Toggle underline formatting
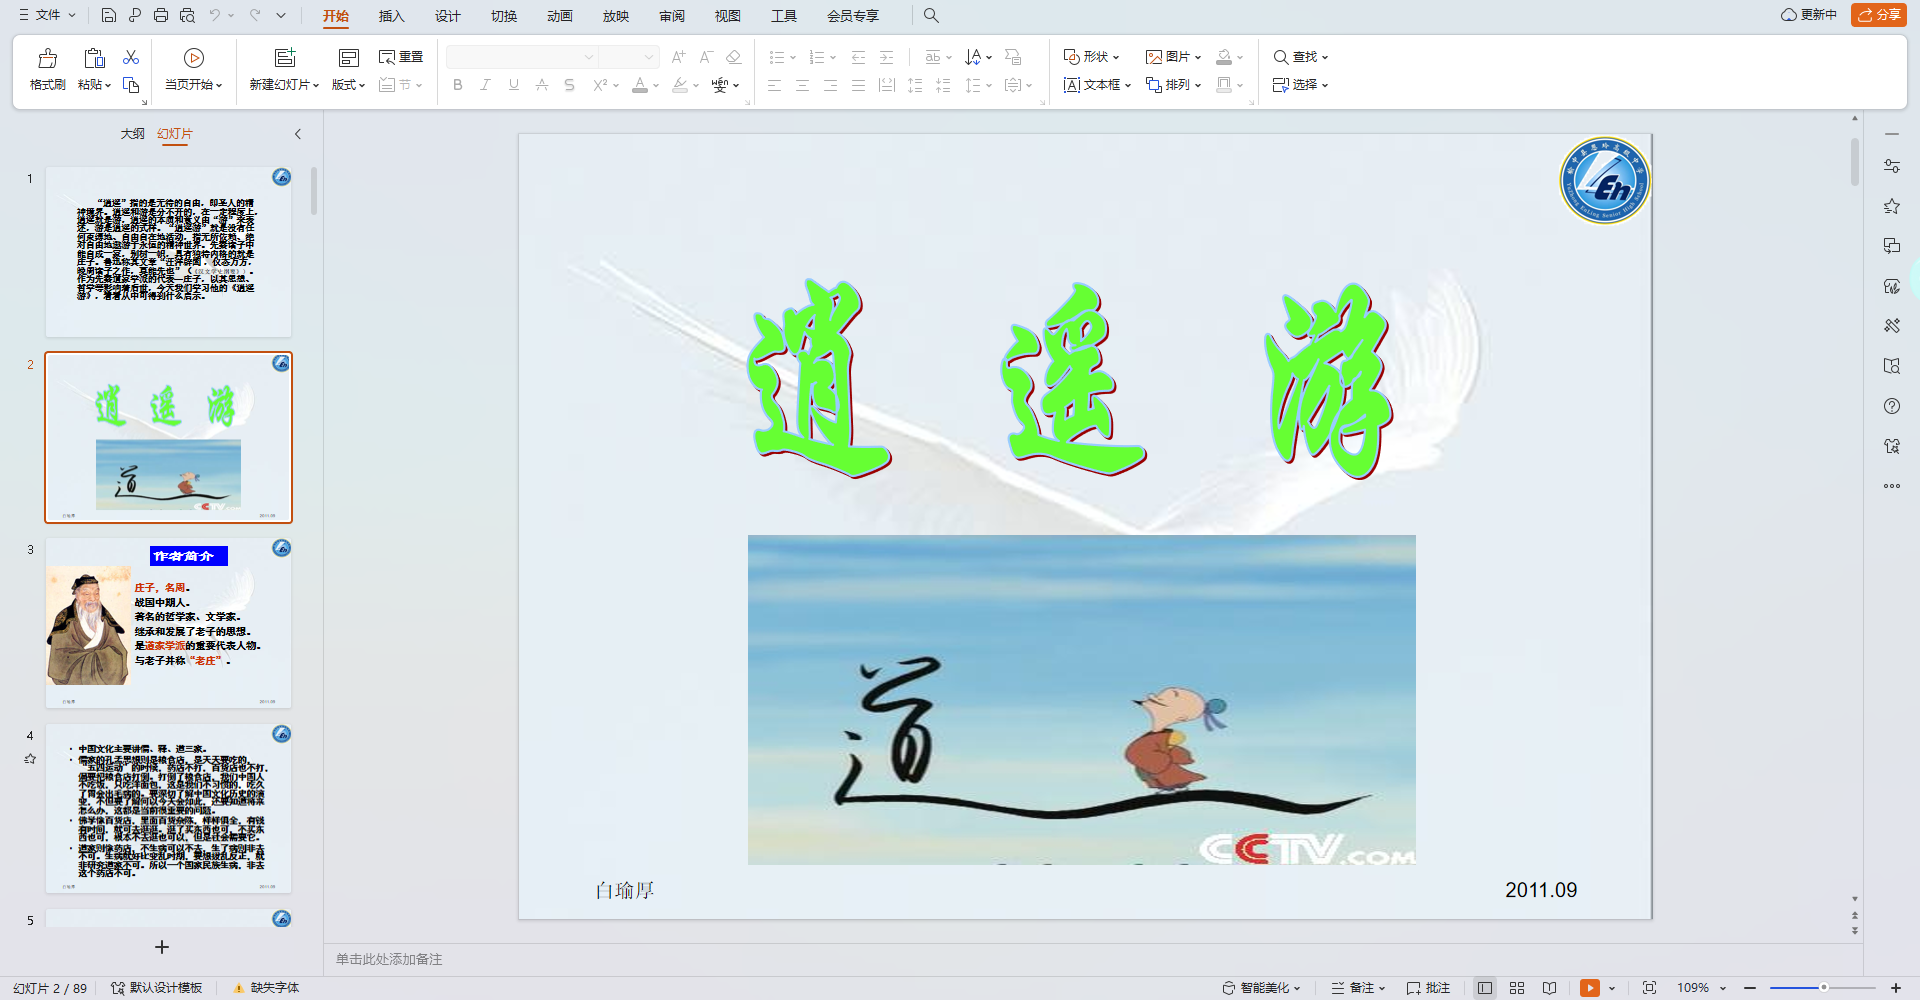1920x1000 pixels. tap(514, 85)
